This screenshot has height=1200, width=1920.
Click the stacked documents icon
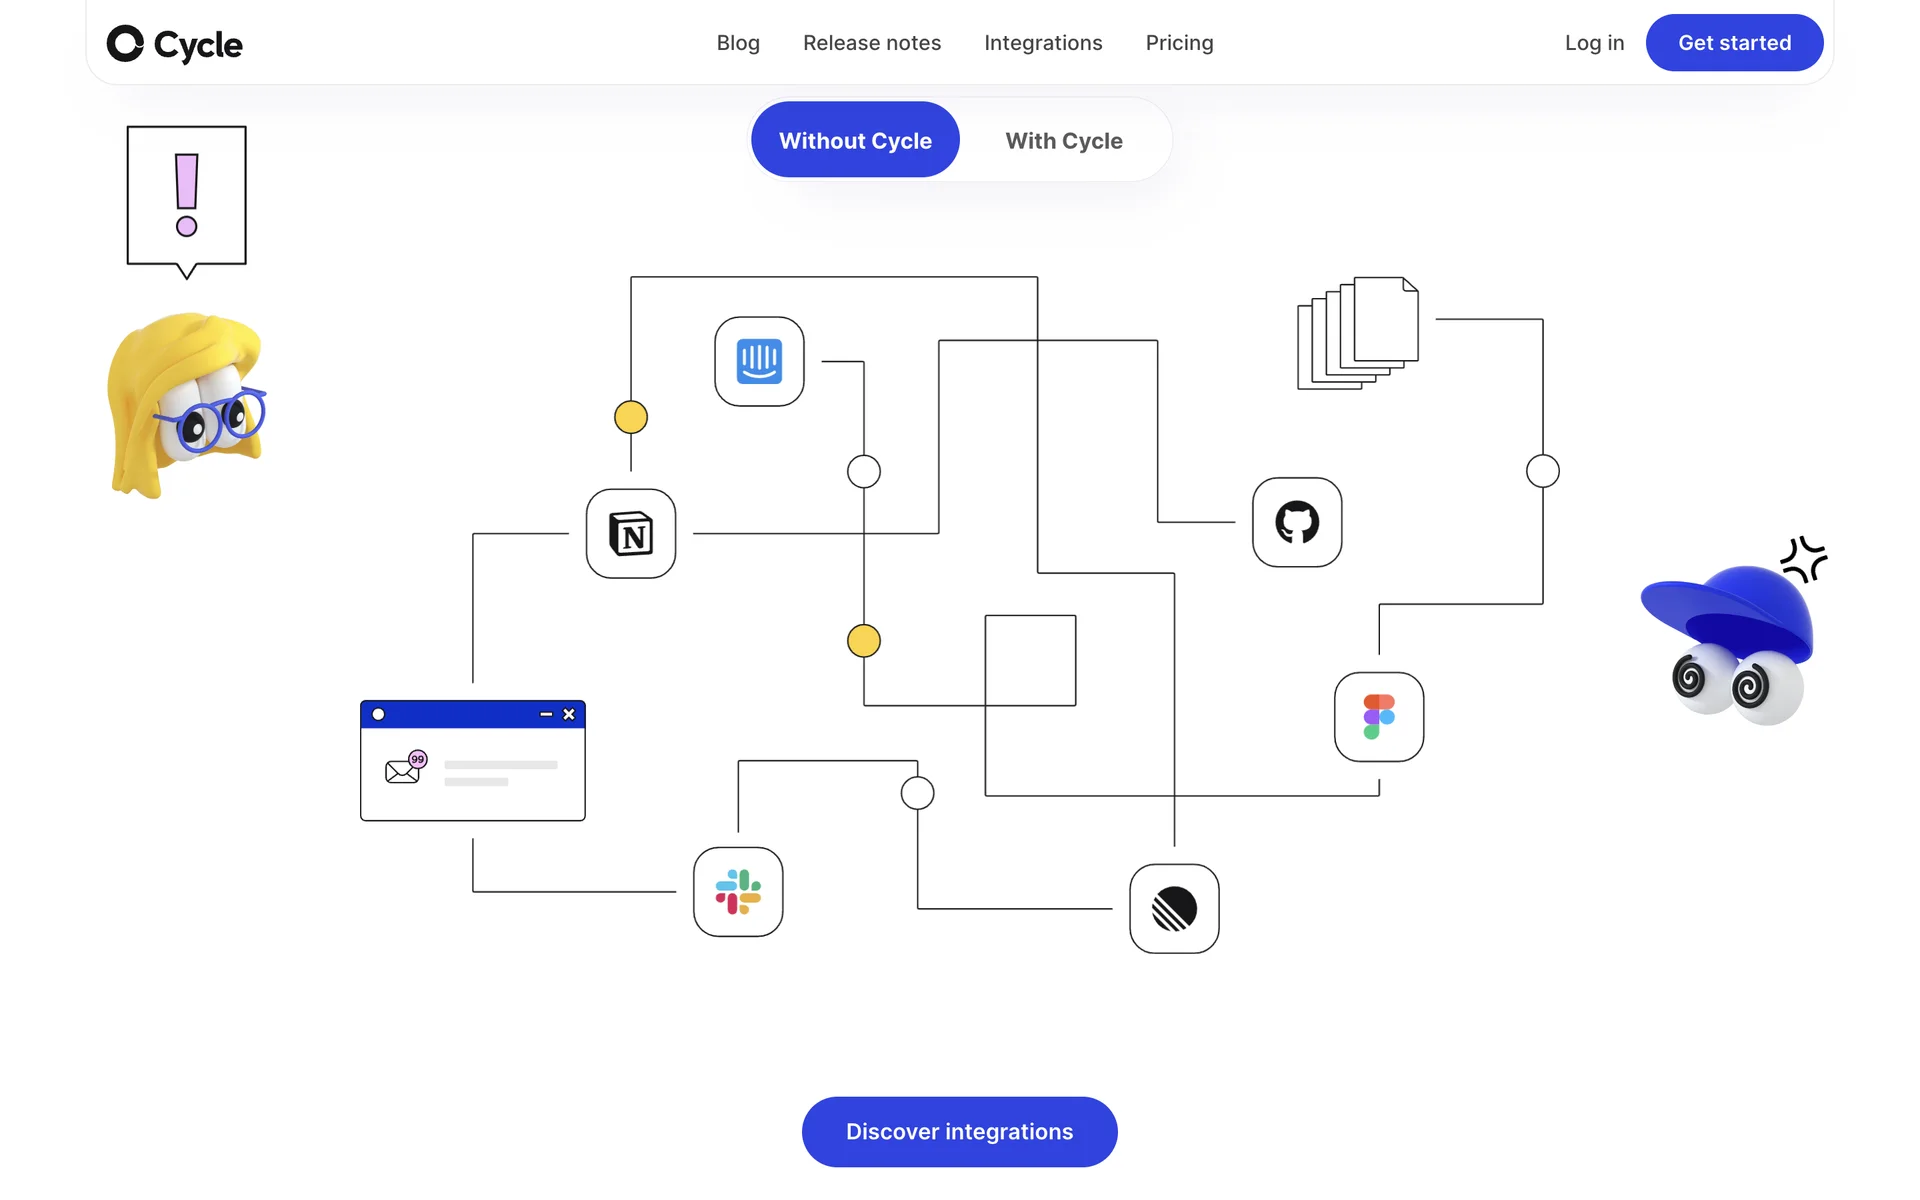pos(1357,332)
